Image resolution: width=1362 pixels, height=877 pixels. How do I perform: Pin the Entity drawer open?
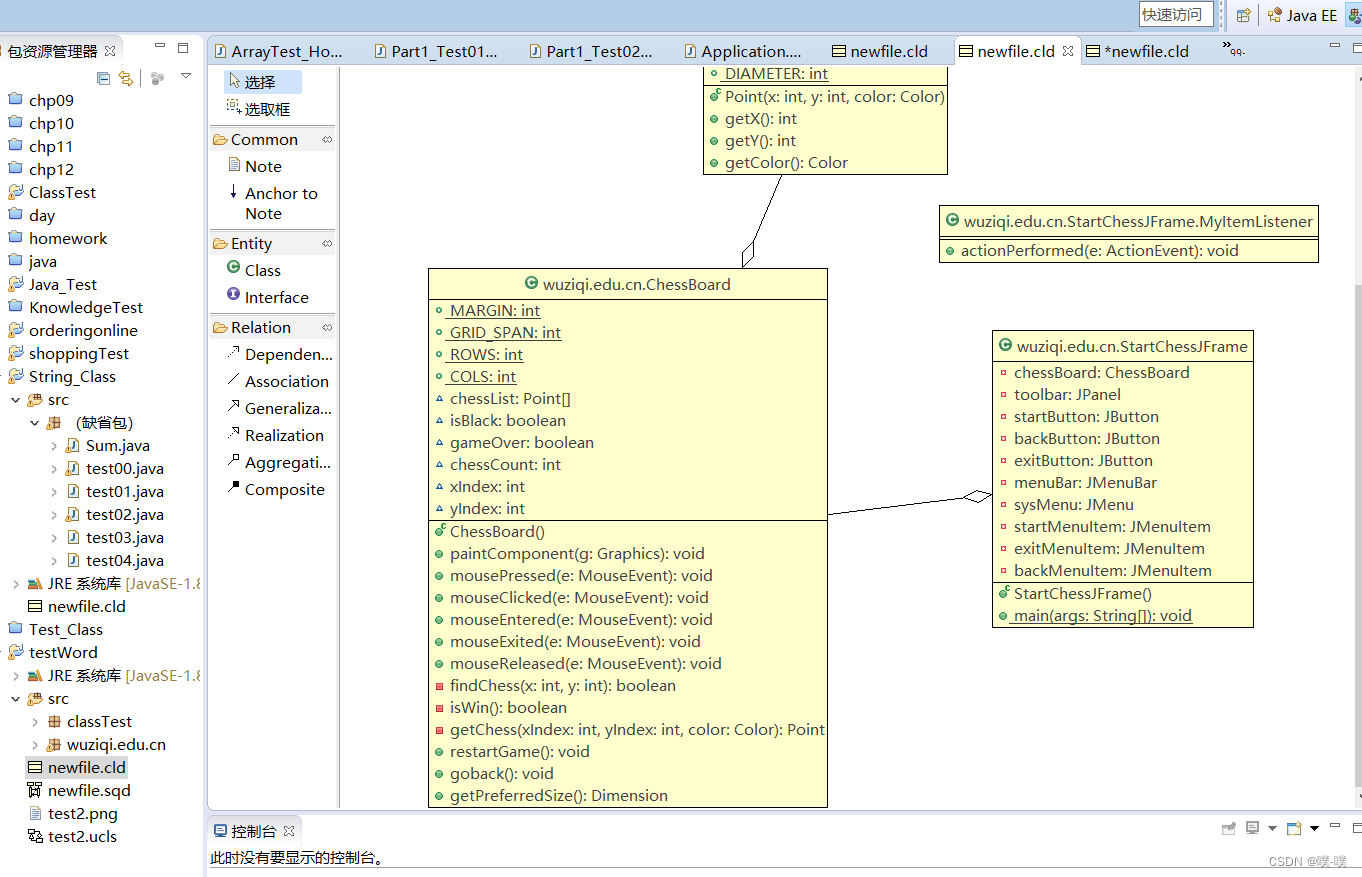tap(326, 243)
